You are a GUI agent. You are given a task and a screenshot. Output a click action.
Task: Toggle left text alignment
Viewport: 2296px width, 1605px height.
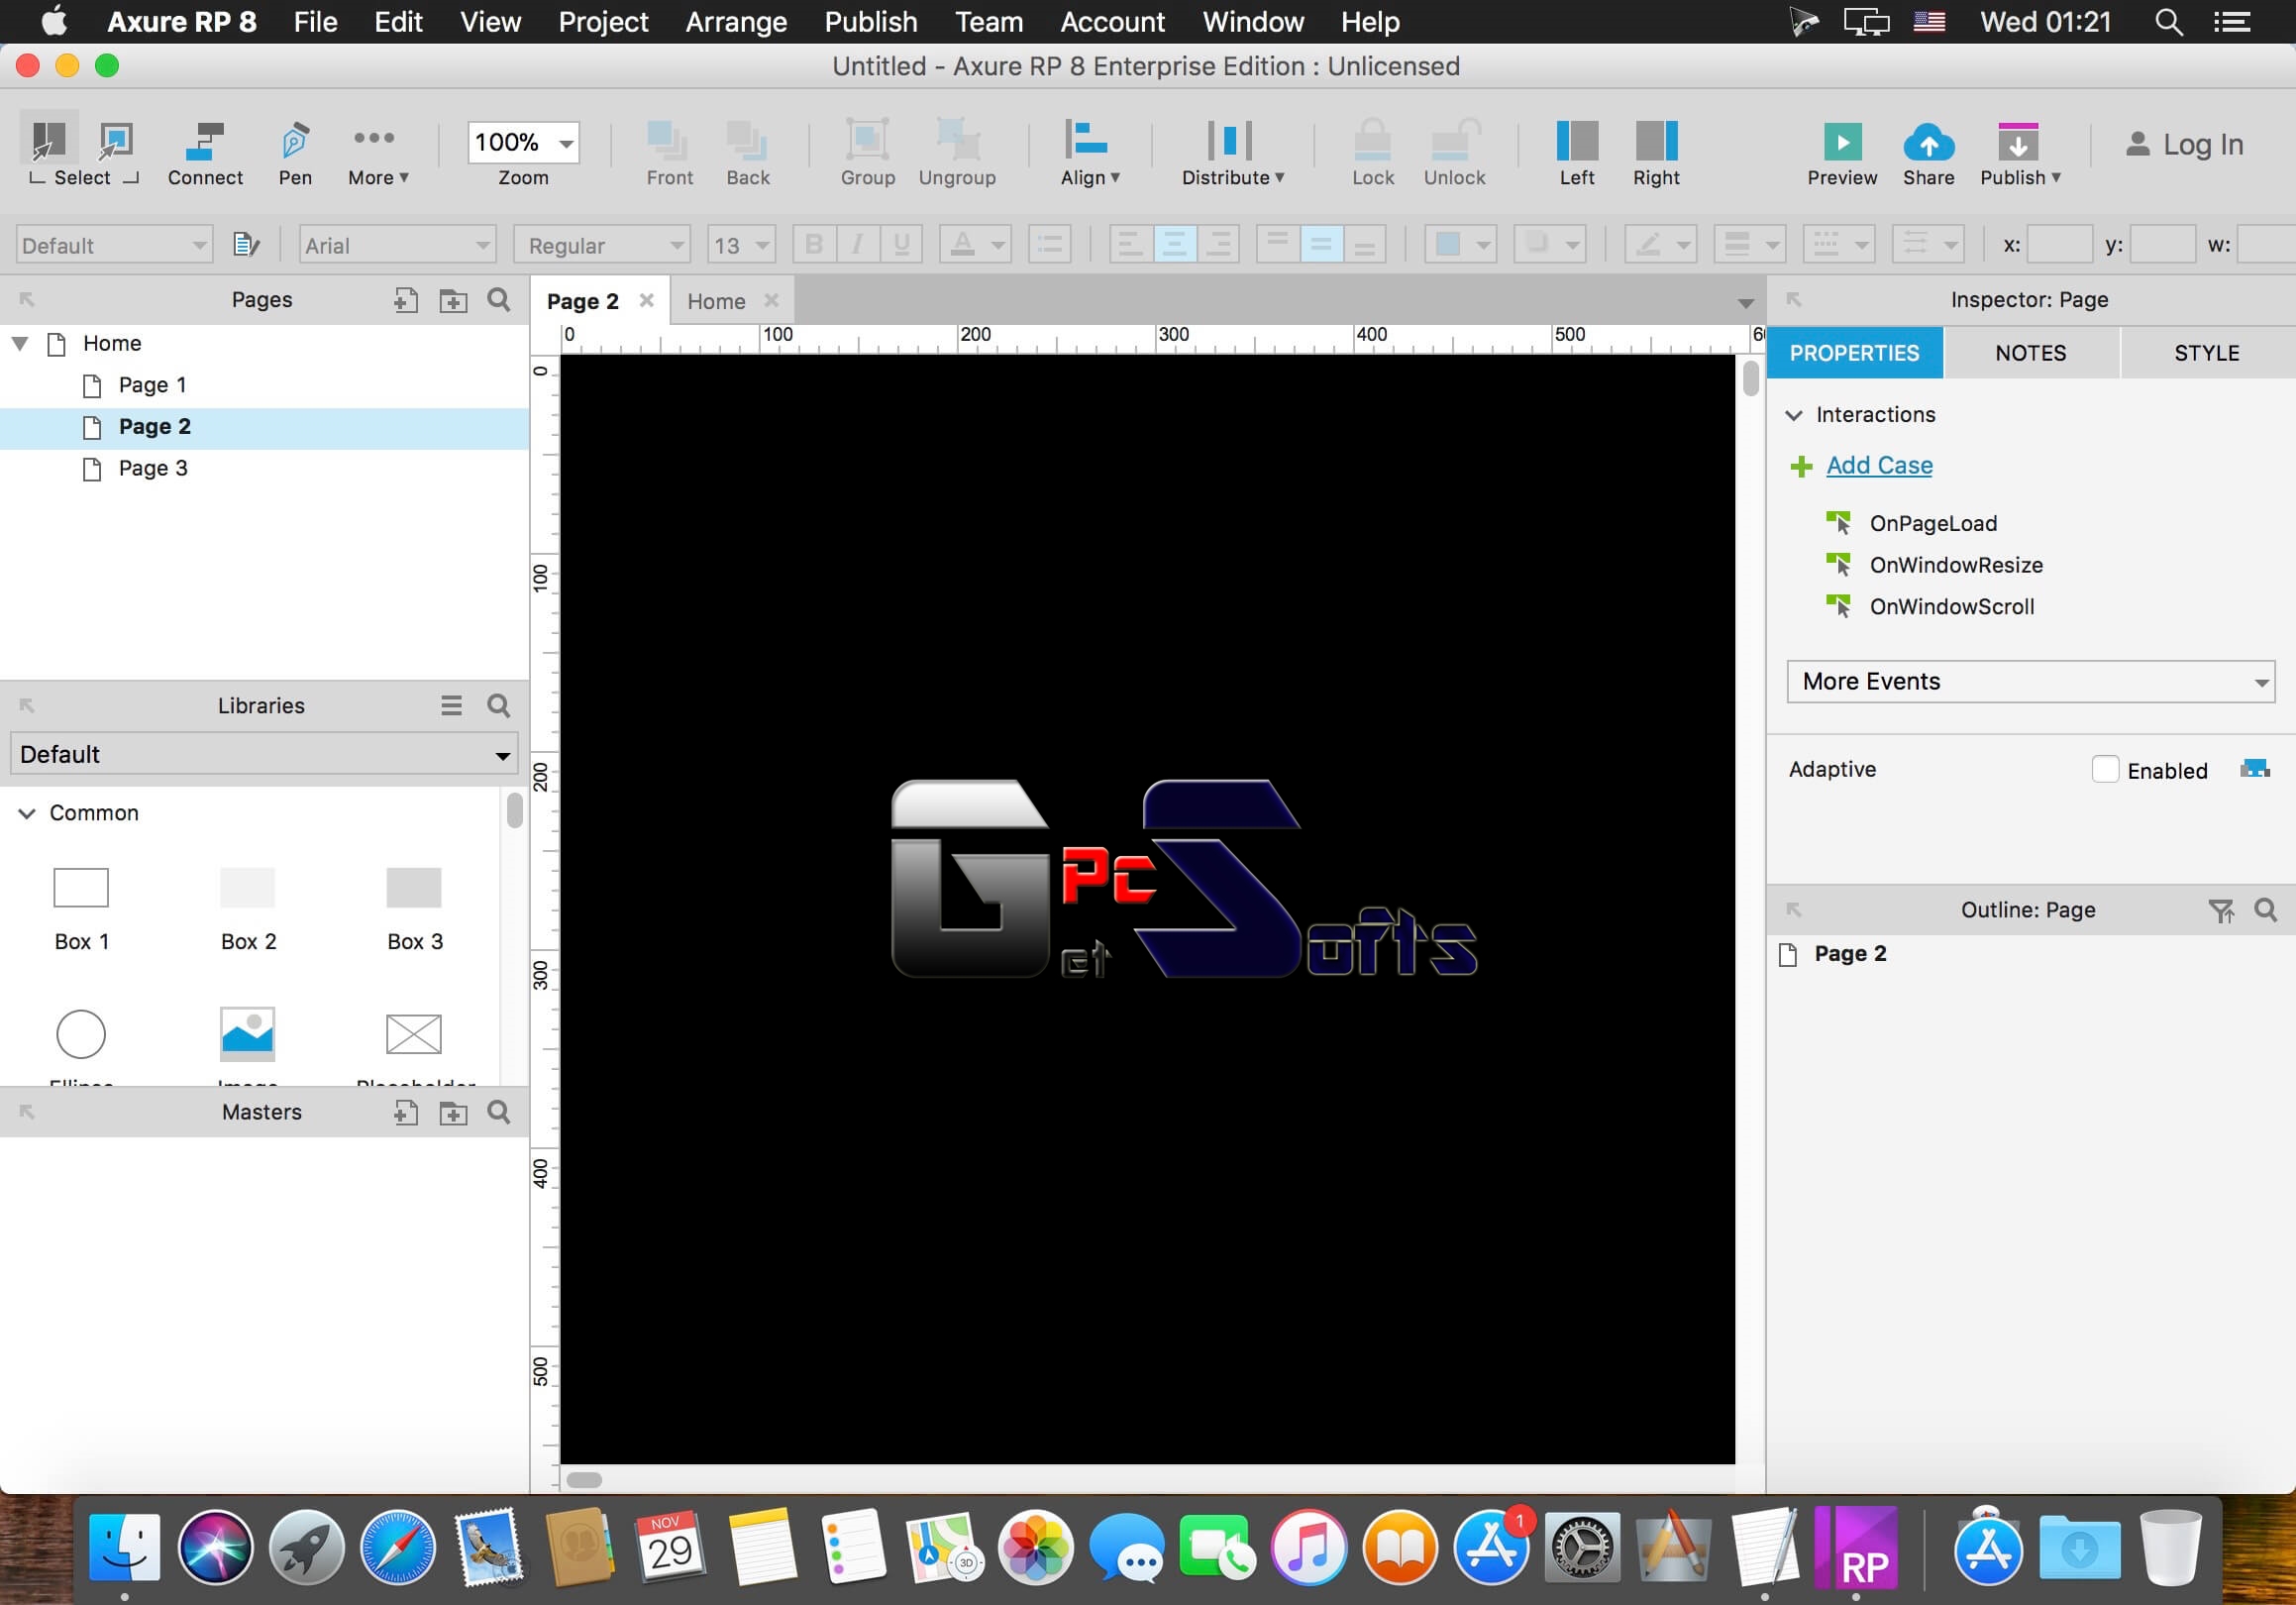pos(1130,244)
